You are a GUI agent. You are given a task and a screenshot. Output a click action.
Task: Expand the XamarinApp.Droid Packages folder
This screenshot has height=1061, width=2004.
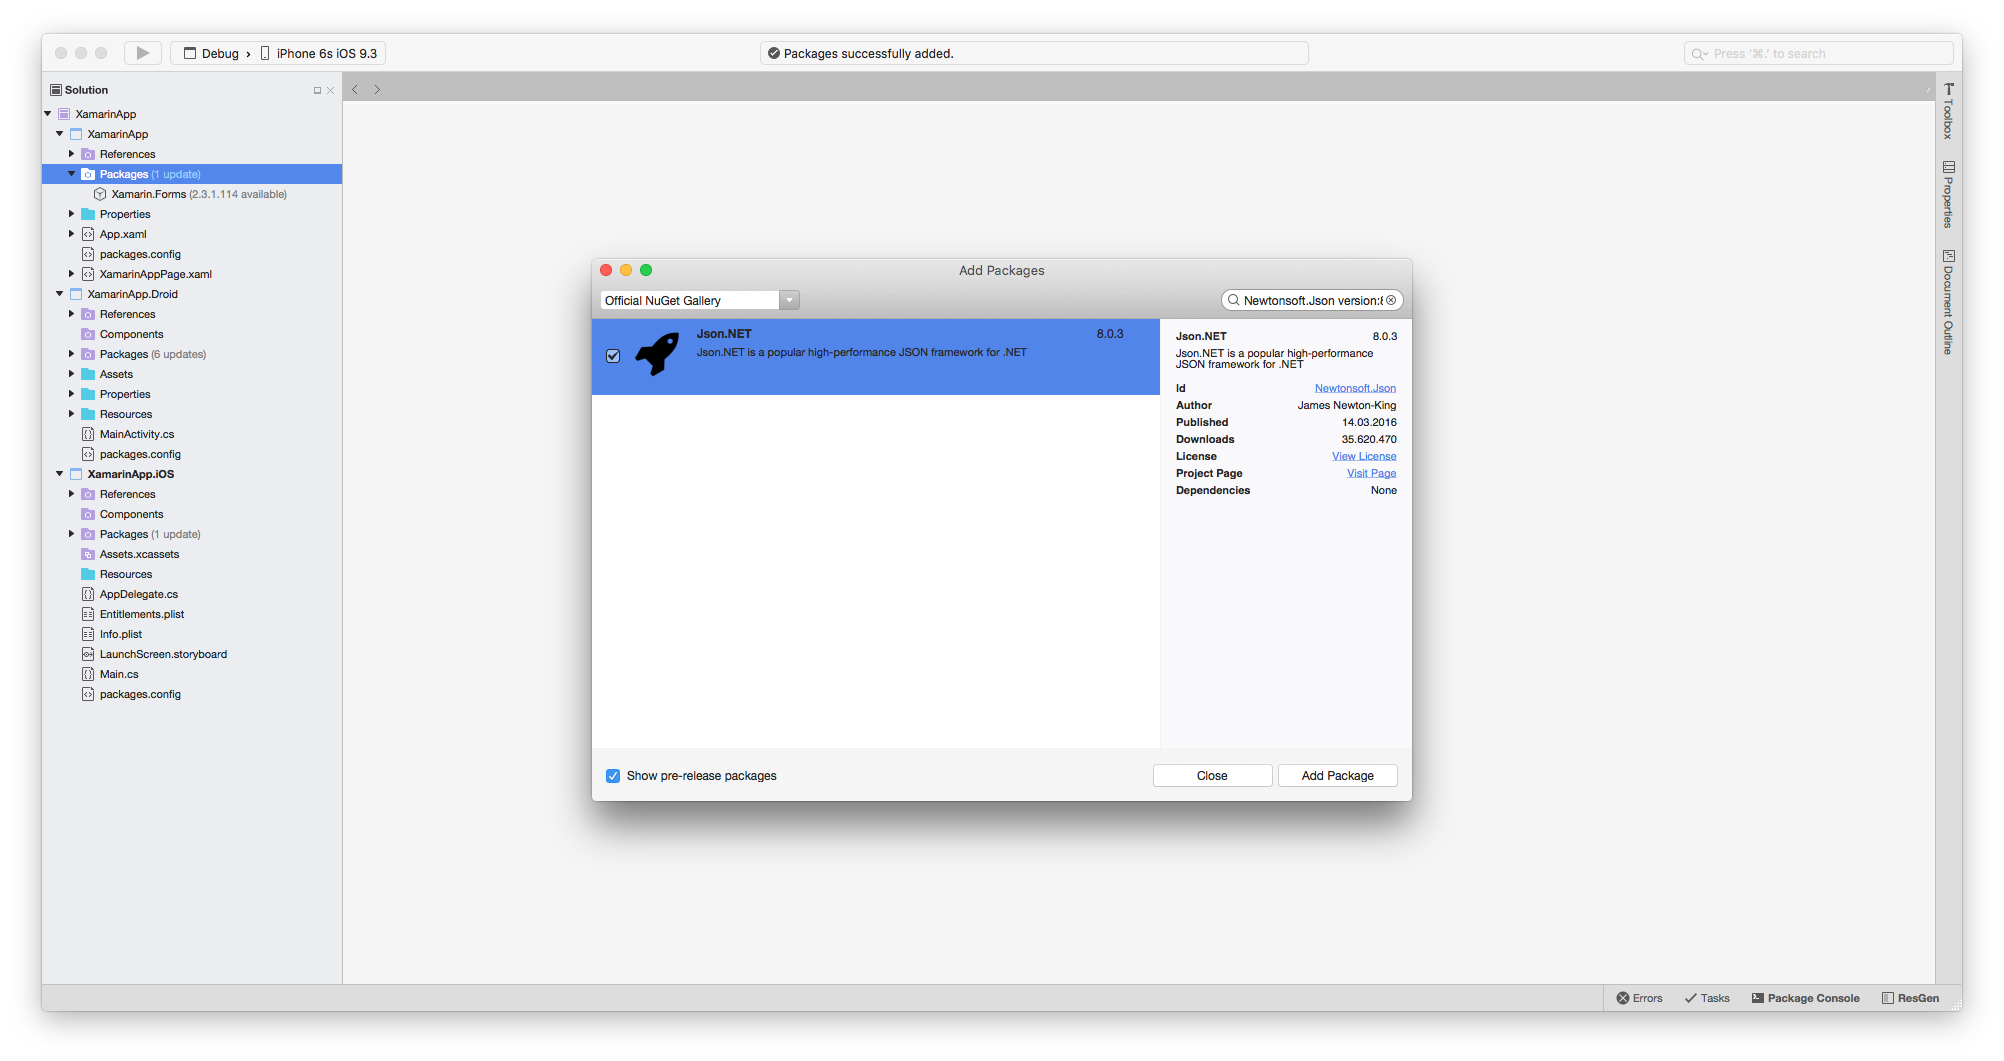(72, 354)
